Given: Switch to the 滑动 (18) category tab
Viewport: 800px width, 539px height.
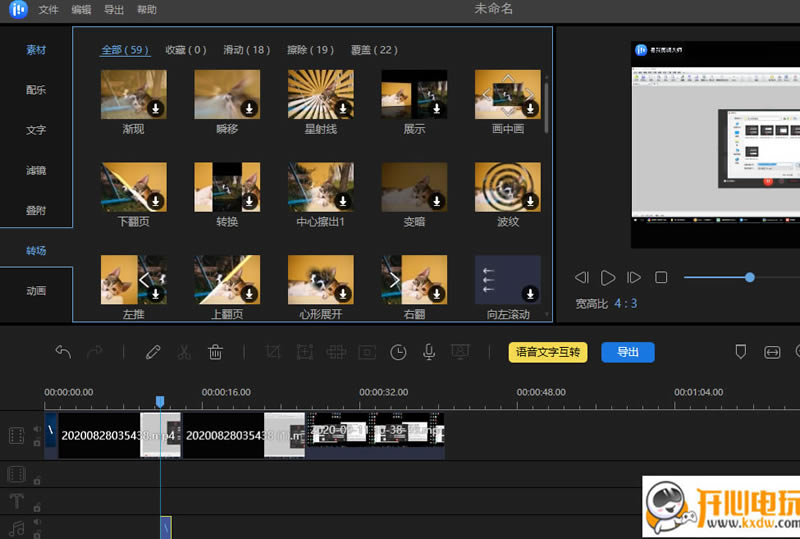Looking at the screenshot, I should [246, 49].
